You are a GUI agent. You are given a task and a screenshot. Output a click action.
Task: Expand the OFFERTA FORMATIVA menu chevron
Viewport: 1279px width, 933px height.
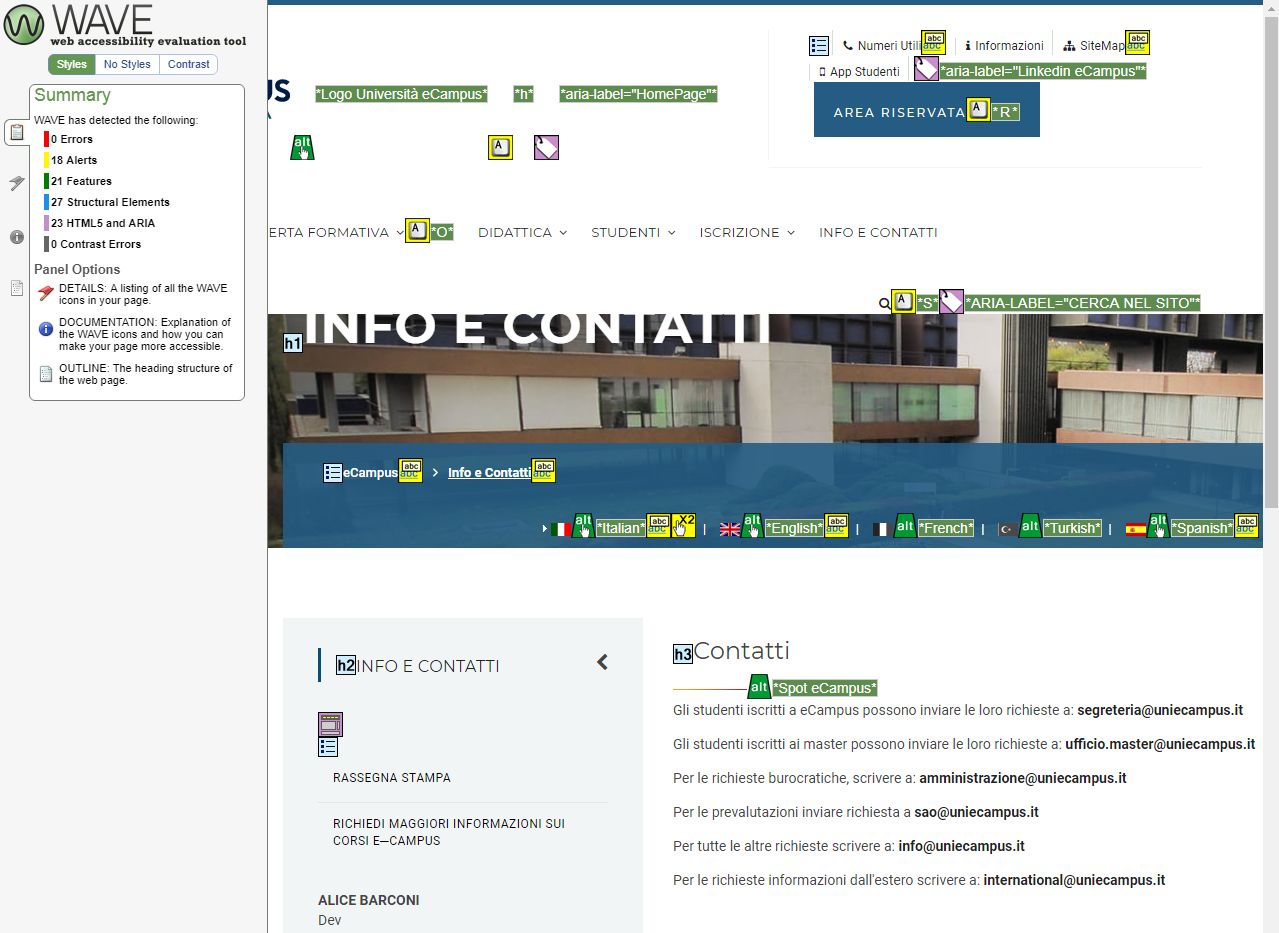pyautogui.click(x=400, y=232)
